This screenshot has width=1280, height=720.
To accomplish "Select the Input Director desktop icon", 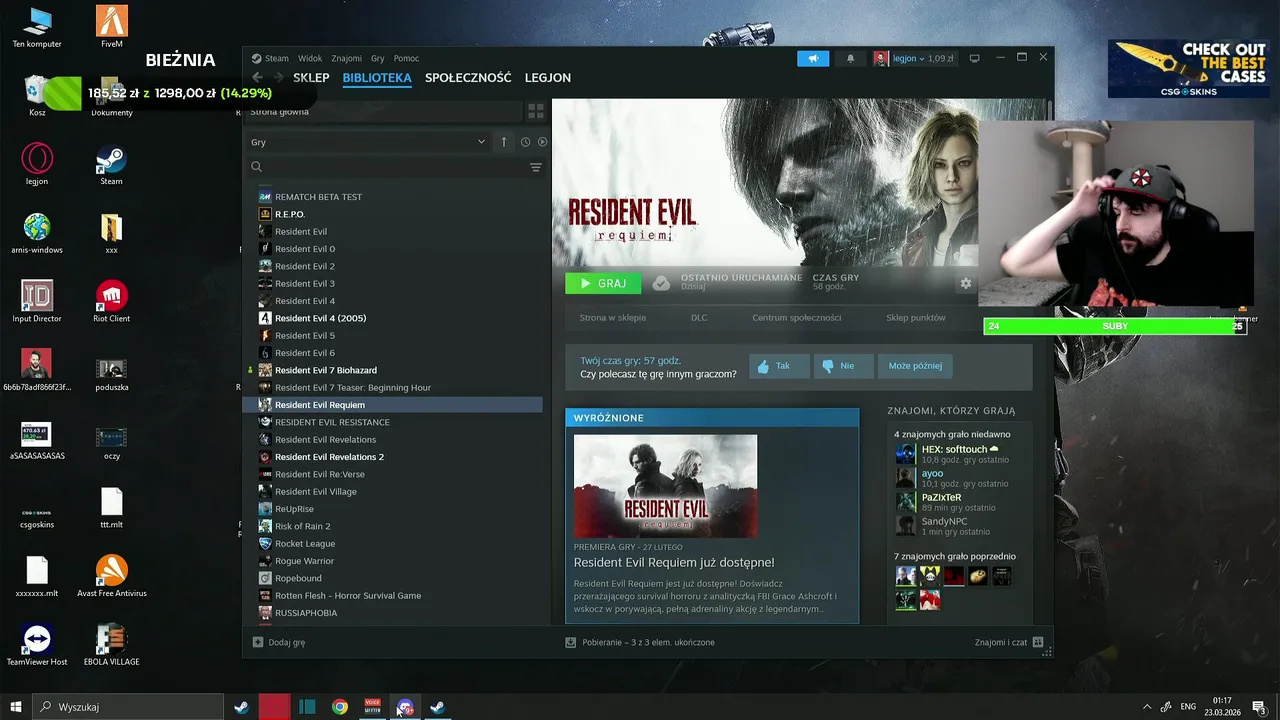I will click(x=37, y=301).
